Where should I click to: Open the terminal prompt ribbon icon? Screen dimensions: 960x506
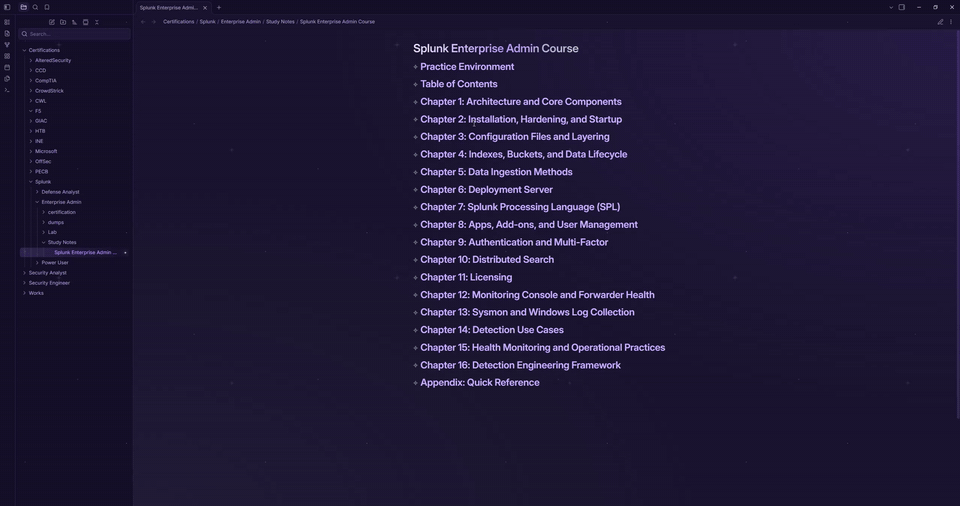point(7,90)
